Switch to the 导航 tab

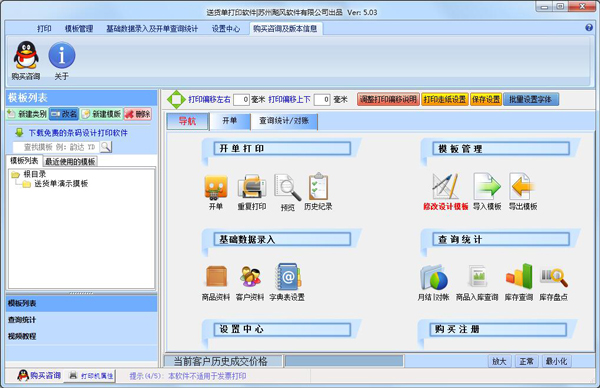[x=188, y=121]
